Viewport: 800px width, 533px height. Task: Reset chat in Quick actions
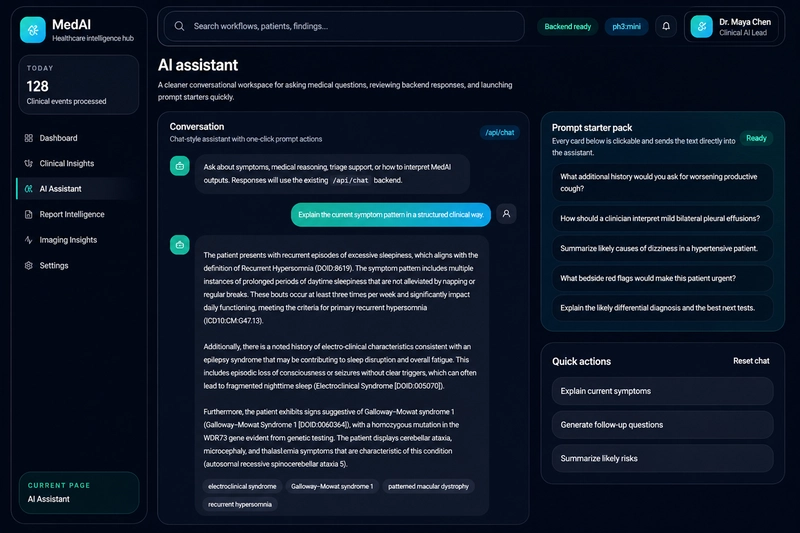[x=751, y=361]
